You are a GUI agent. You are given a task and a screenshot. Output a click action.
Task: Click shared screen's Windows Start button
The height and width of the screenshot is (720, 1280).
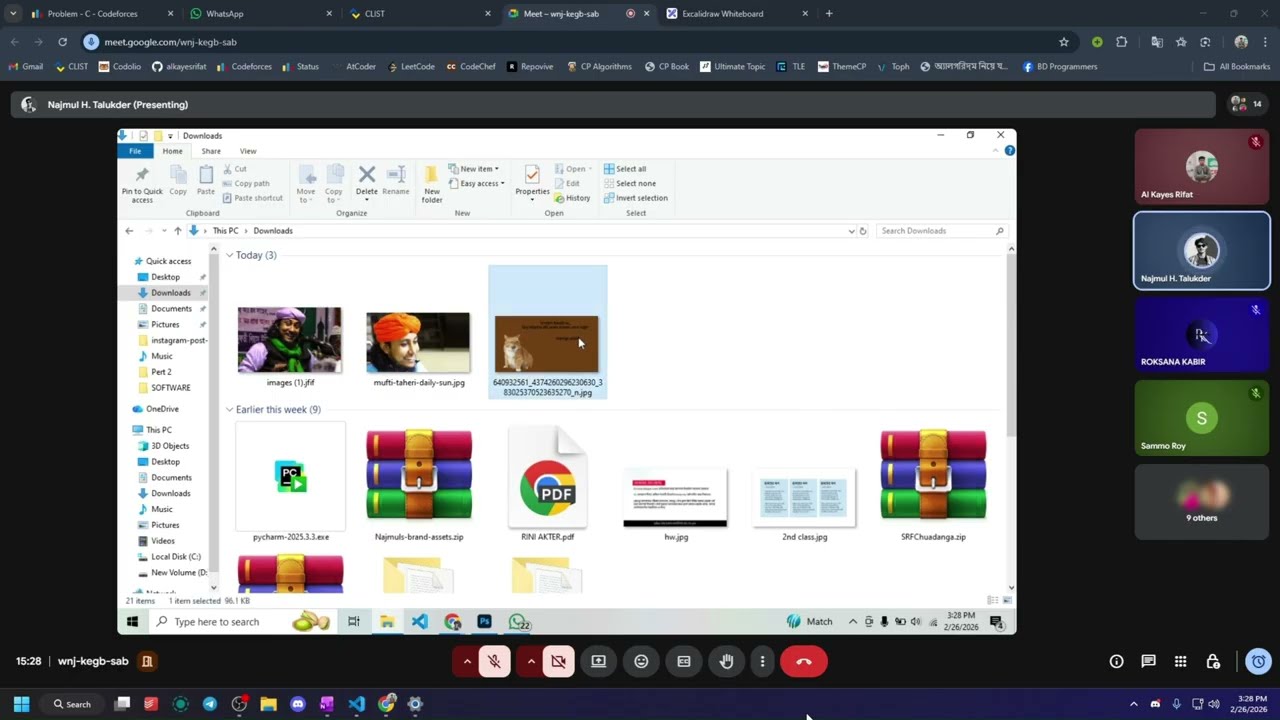pos(131,622)
